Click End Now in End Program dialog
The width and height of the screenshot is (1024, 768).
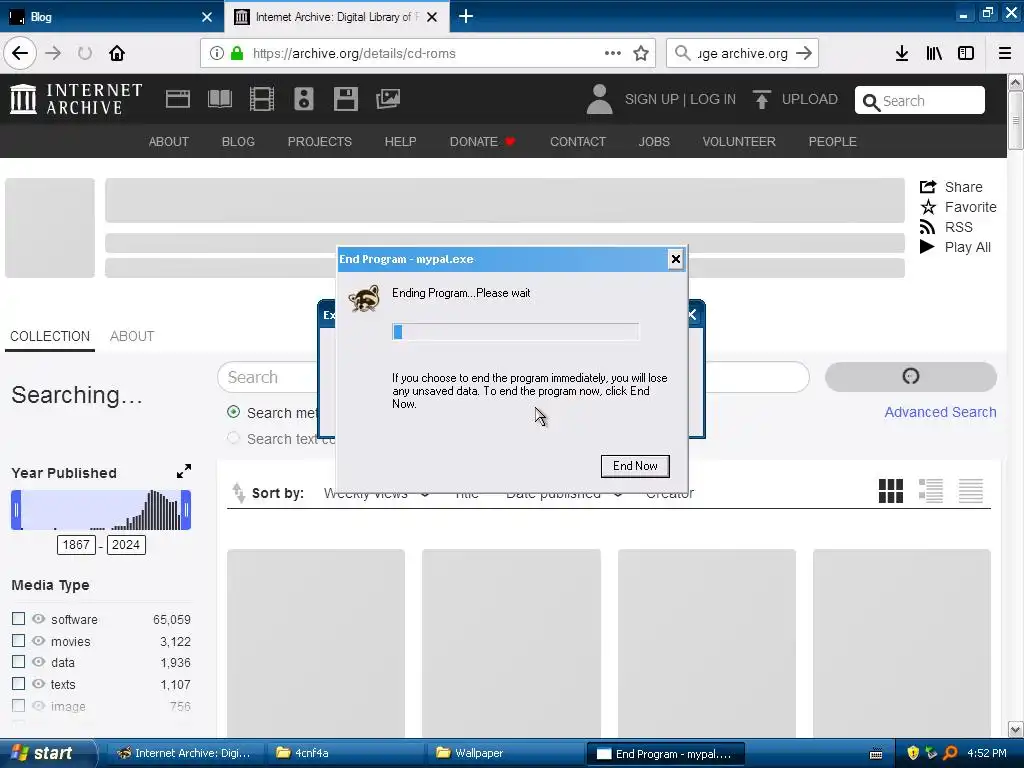(635, 466)
